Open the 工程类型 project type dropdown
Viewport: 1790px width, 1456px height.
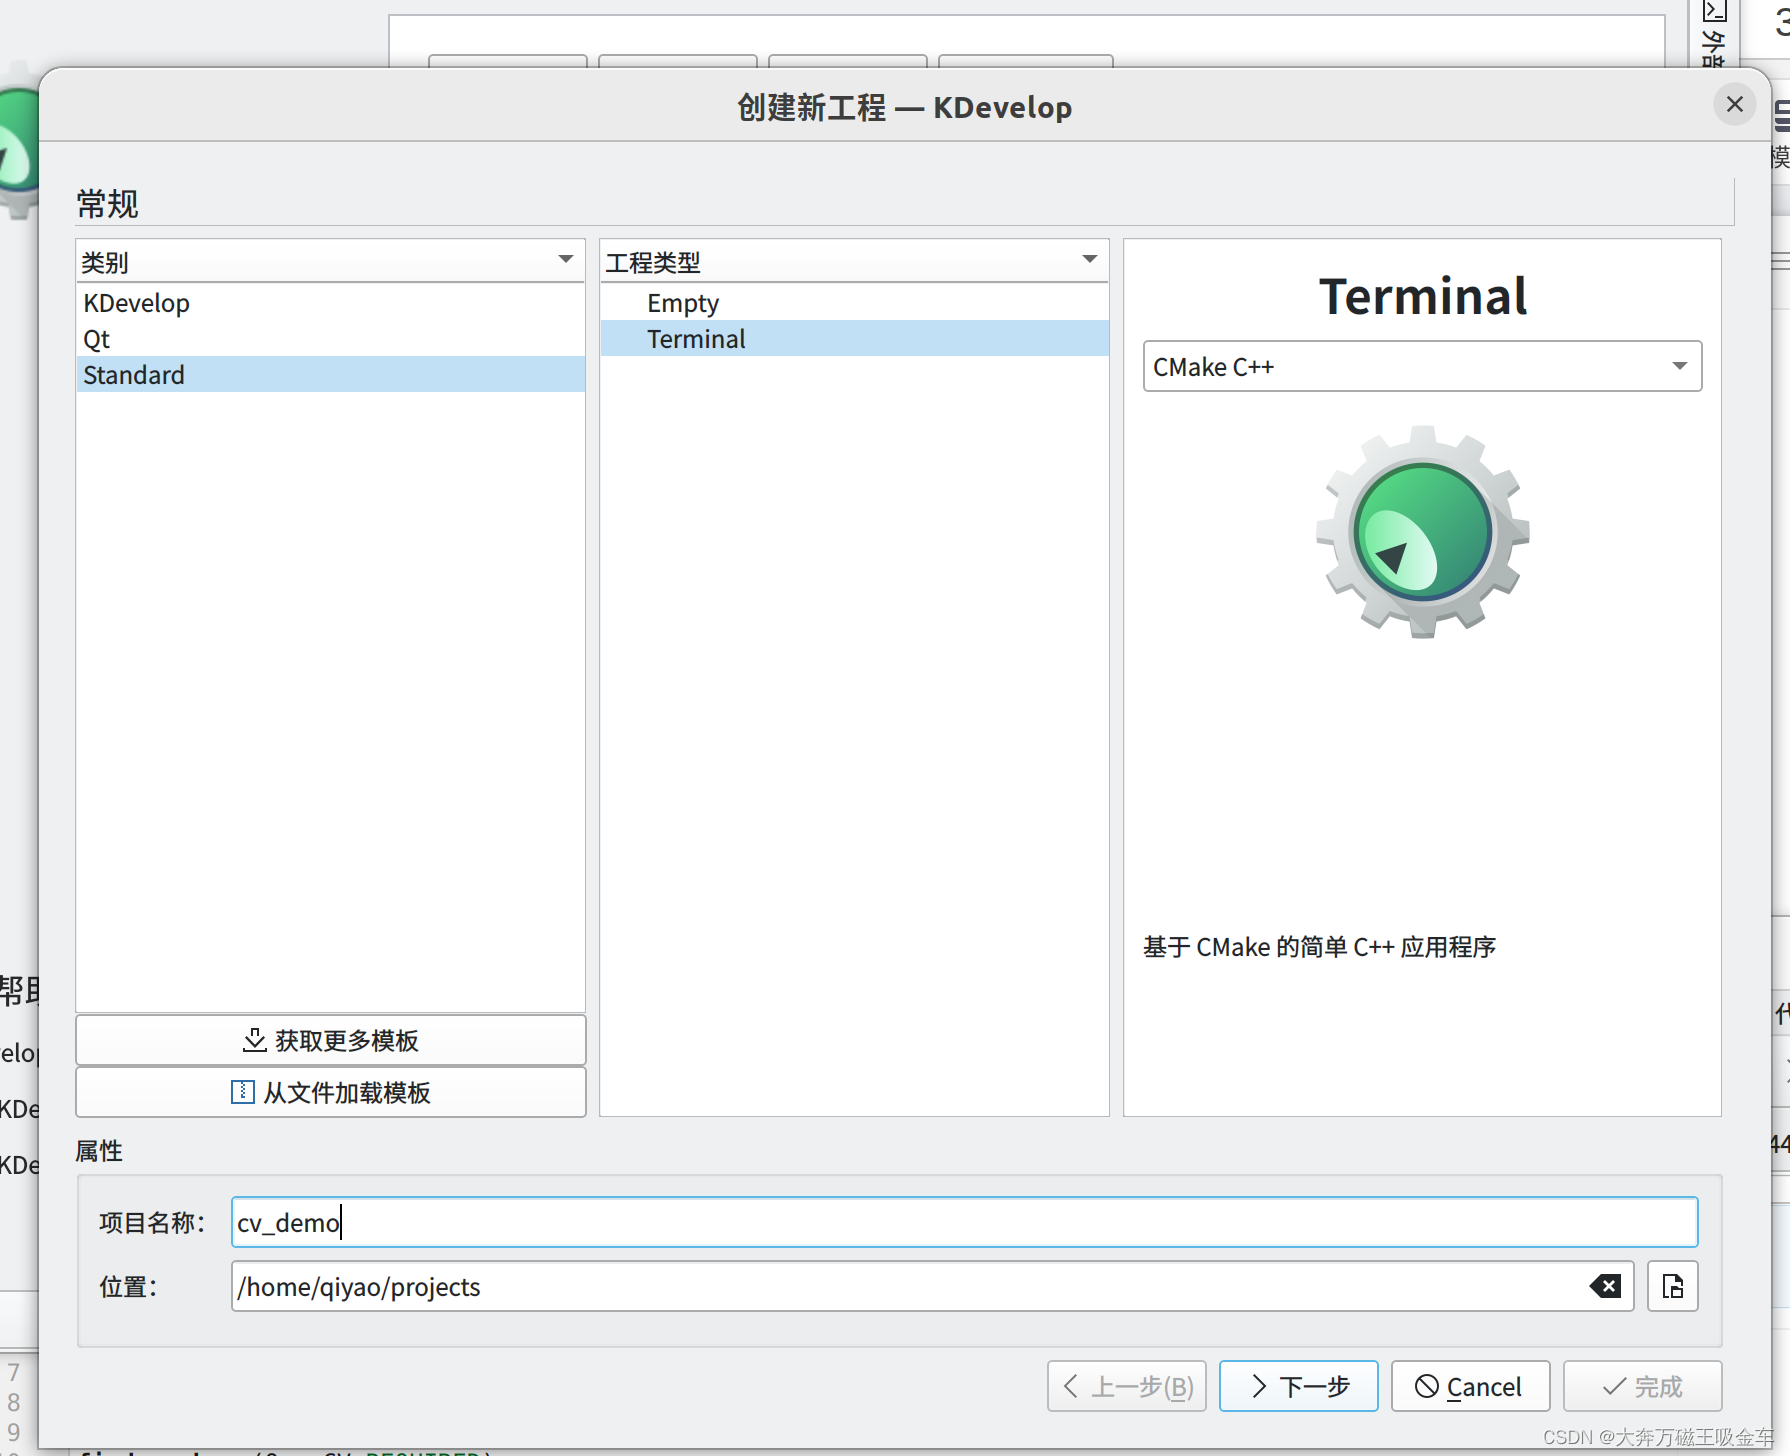coord(1090,260)
